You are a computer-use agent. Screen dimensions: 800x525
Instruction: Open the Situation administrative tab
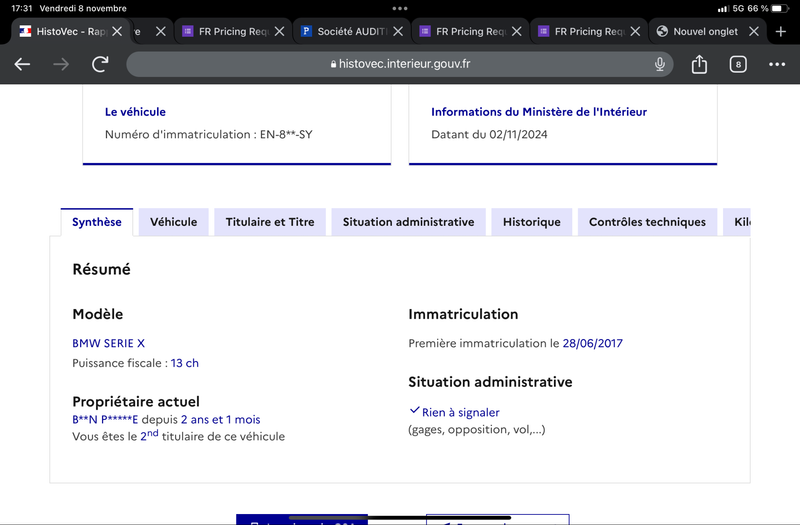point(408,222)
